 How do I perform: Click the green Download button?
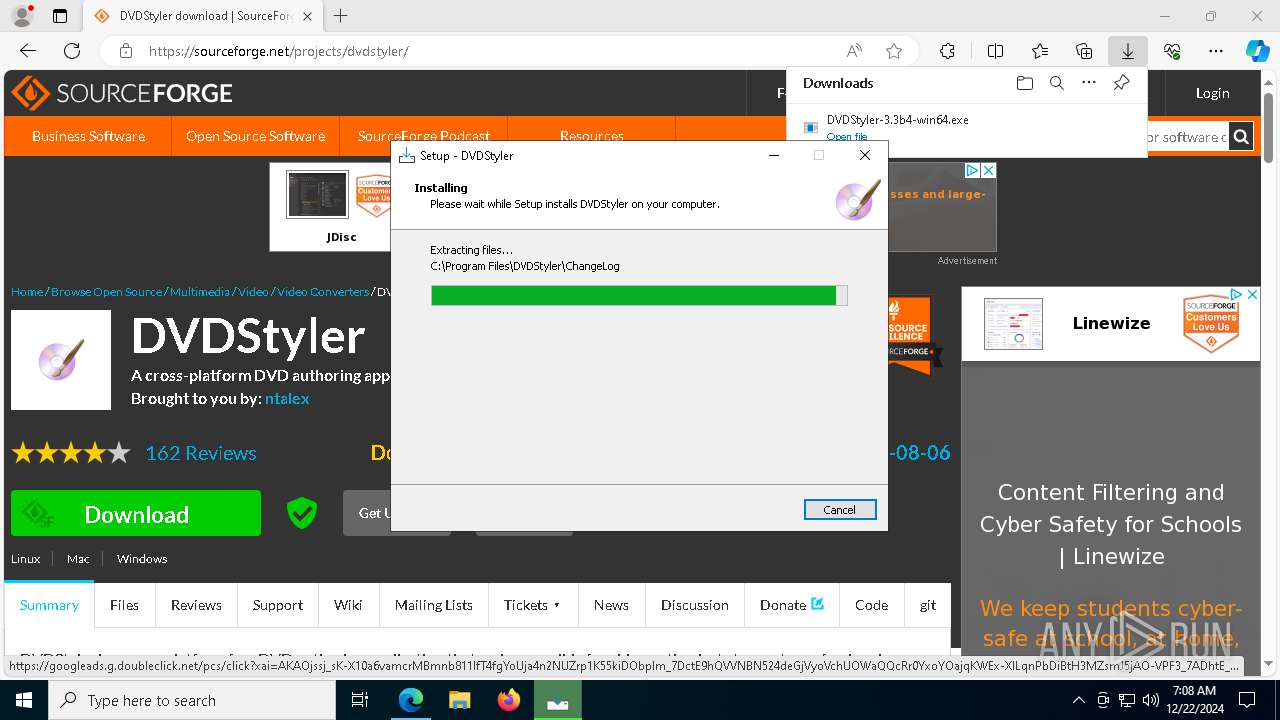click(x=136, y=514)
